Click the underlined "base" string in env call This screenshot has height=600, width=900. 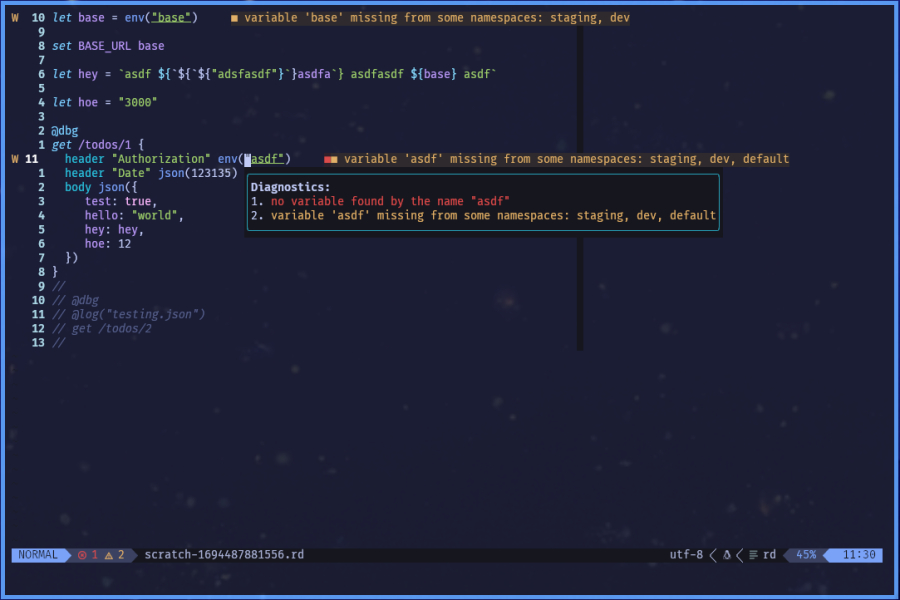coord(173,18)
